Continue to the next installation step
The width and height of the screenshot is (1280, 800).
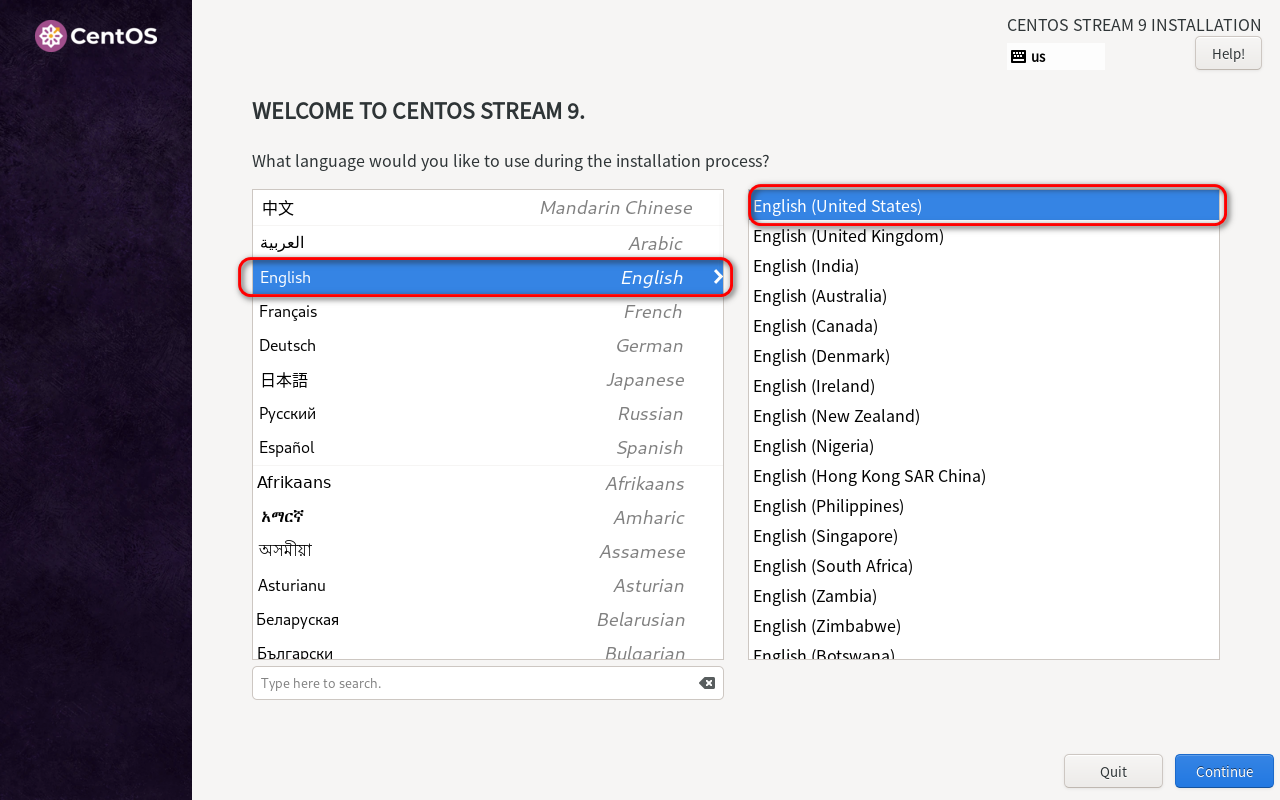point(1224,771)
